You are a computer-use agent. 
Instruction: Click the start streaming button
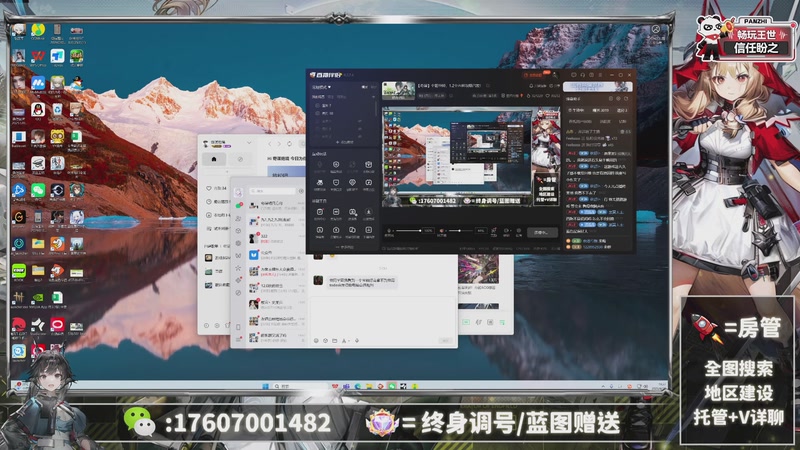click(543, 232)
